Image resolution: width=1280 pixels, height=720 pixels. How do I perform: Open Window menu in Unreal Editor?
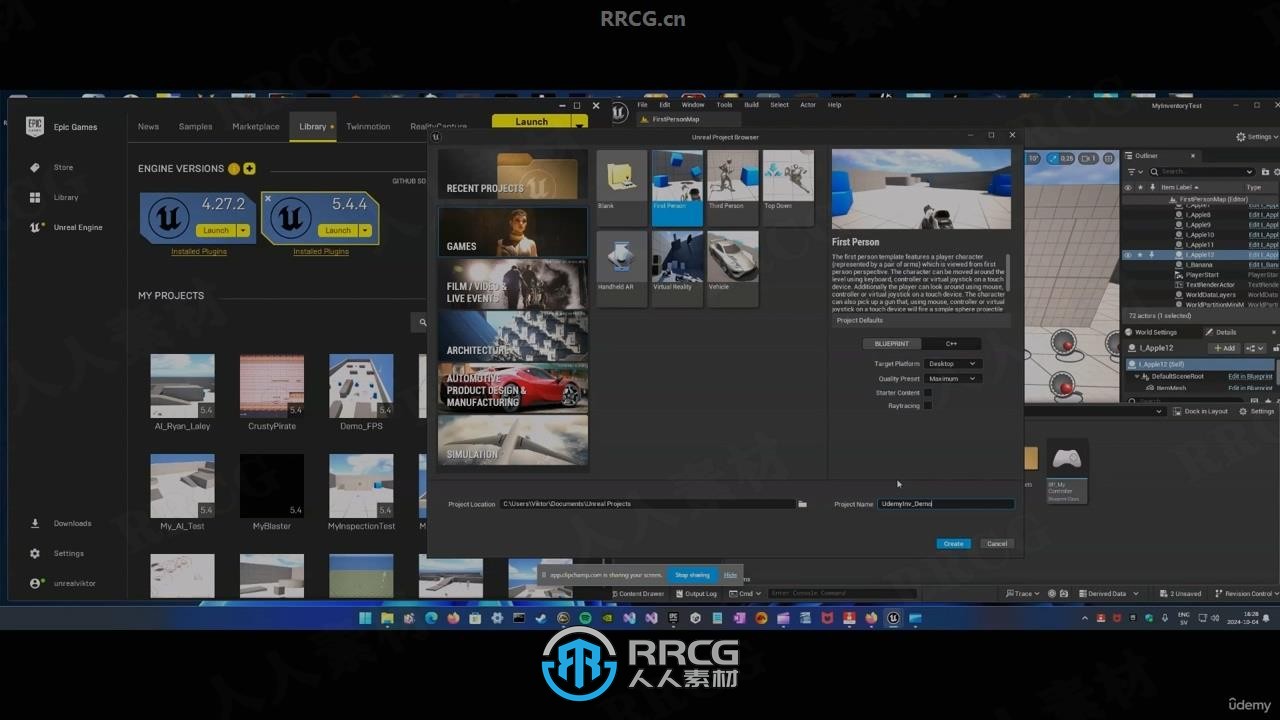pyautogui.click(x=693, y=105)
